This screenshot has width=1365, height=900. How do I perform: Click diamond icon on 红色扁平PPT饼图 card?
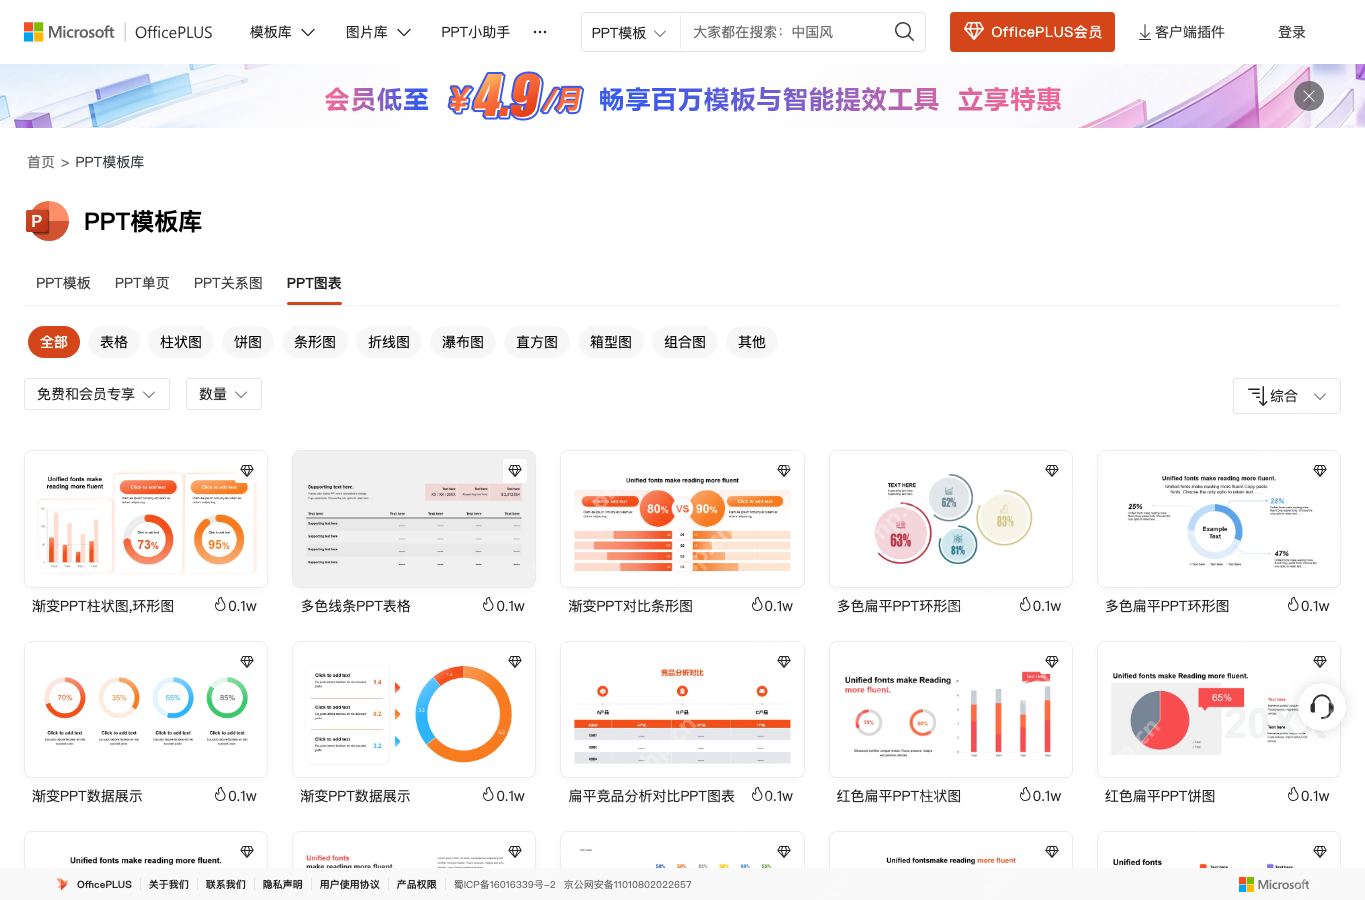tap(1320, 661)
